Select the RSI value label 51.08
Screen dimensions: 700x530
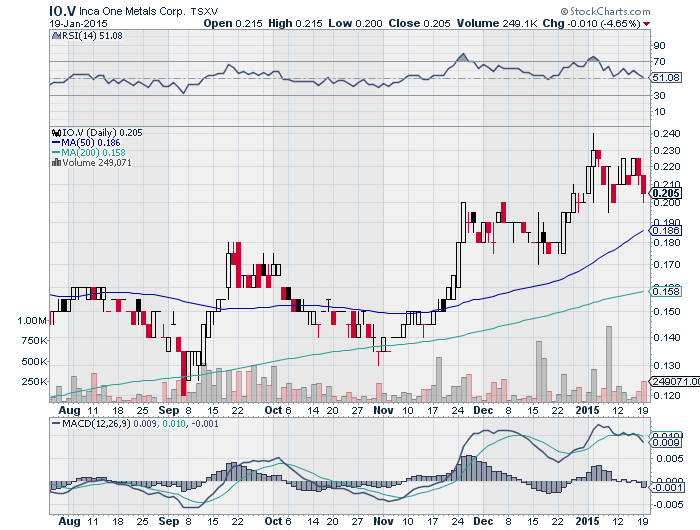click(x=662, y=77)
